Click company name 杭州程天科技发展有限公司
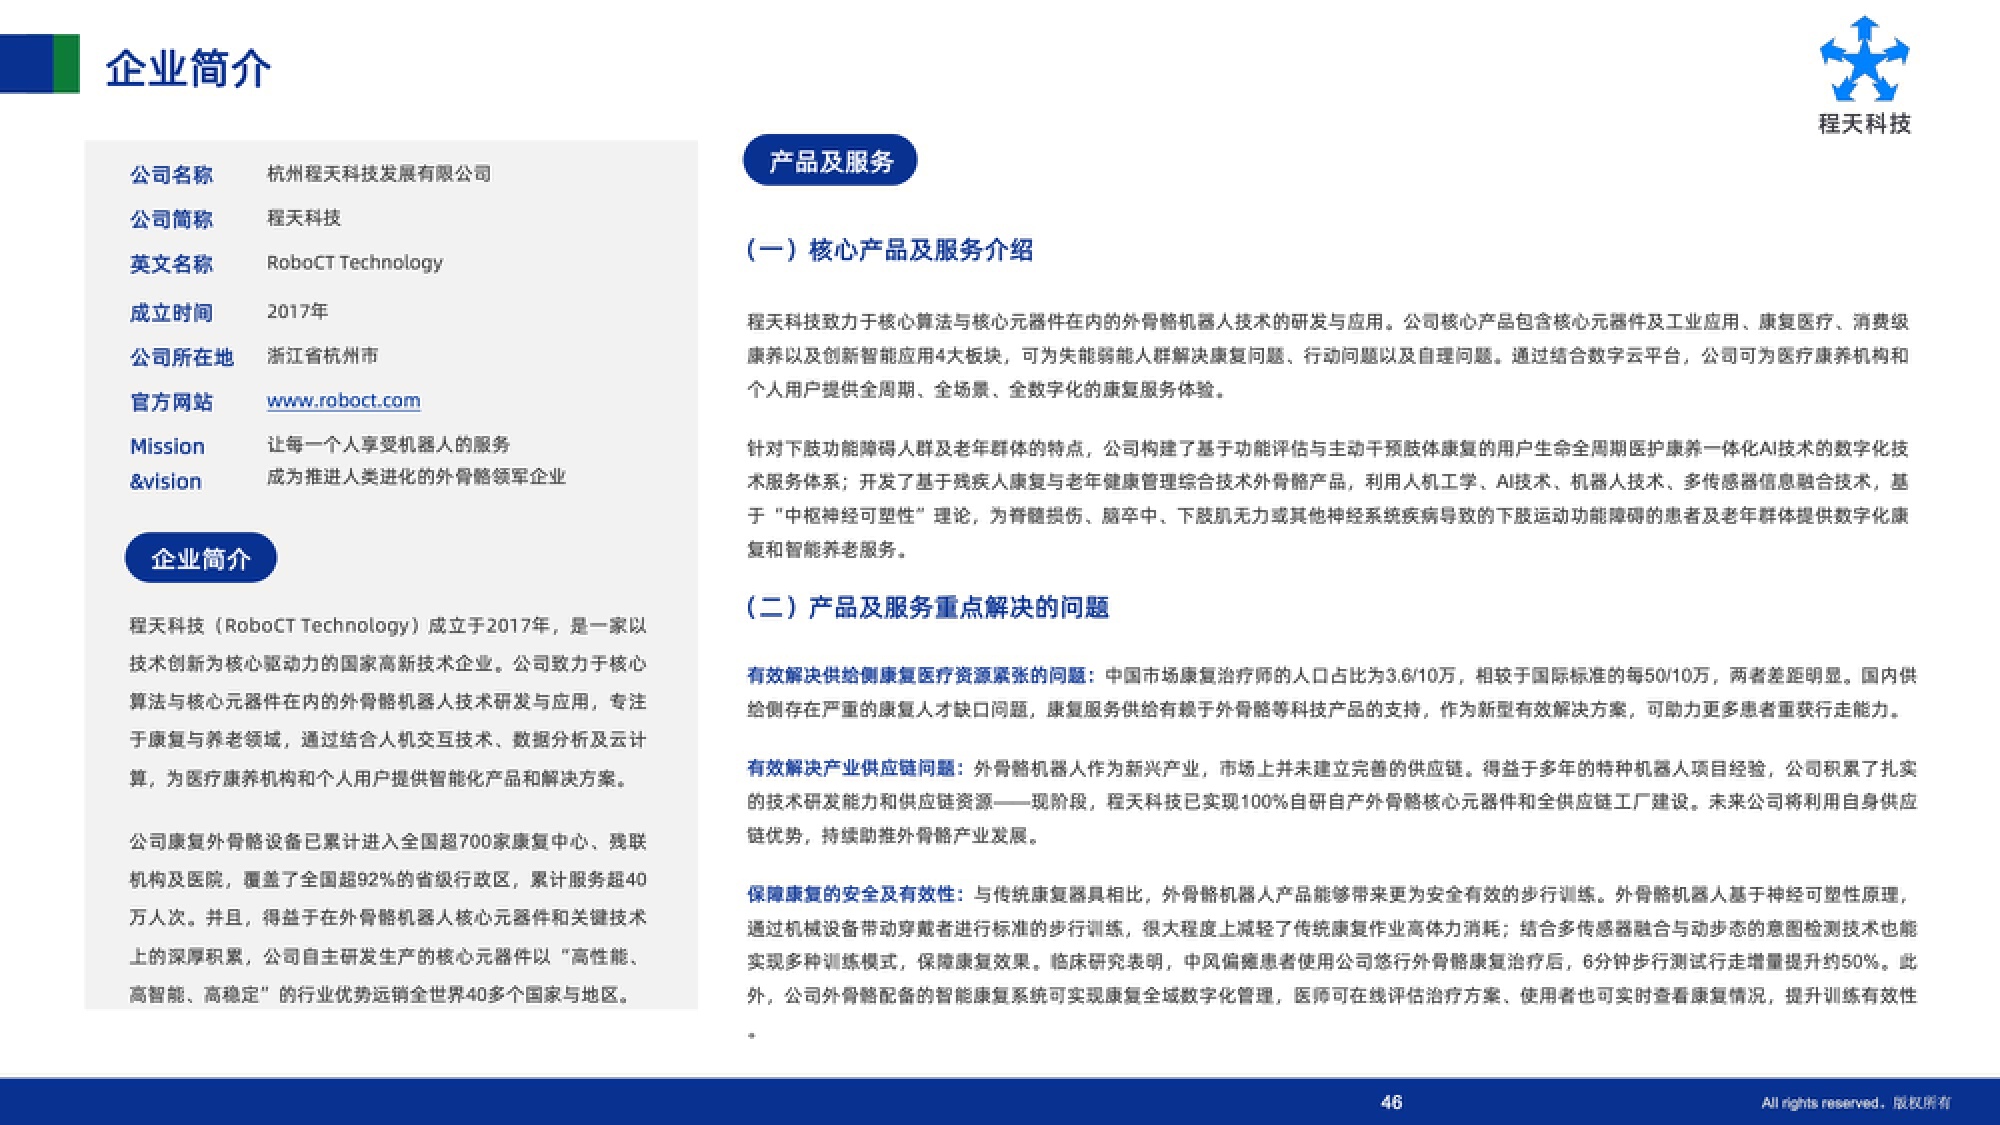This screenshot has height=1125, width=2000. click(379, 174)
